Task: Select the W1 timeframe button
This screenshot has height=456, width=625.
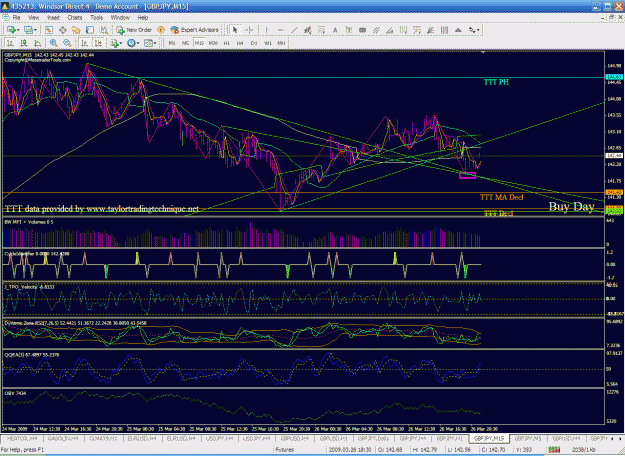Action: (267, 43)
